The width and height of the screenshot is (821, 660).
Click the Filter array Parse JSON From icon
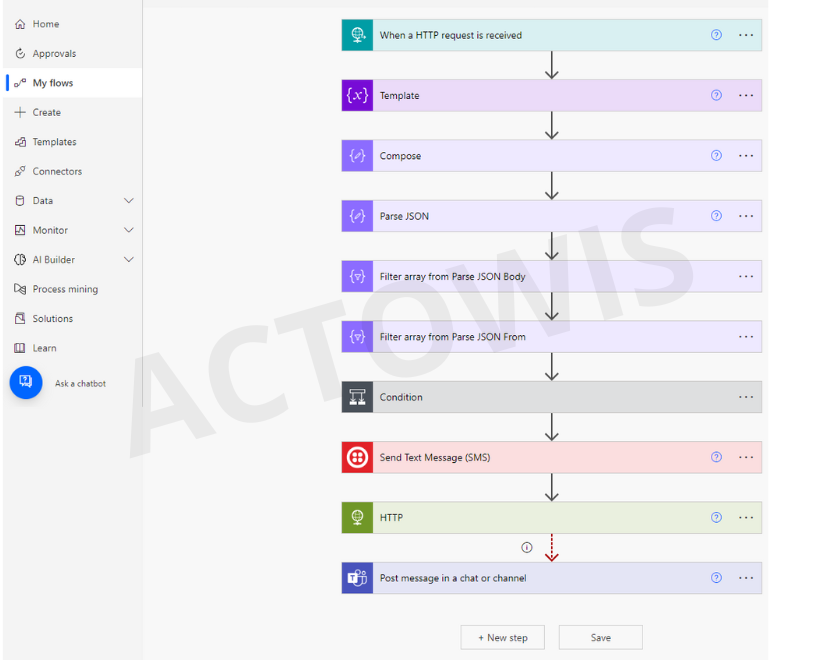(x=357, y=337)
